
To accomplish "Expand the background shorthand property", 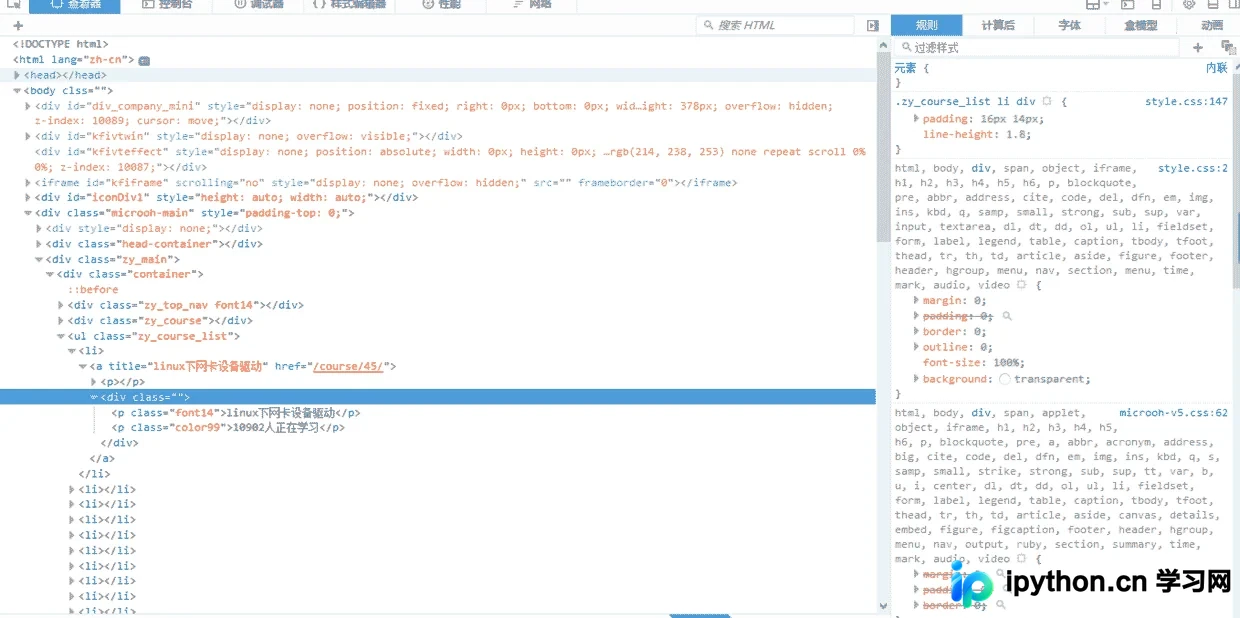I will click(x=917, y=379).
